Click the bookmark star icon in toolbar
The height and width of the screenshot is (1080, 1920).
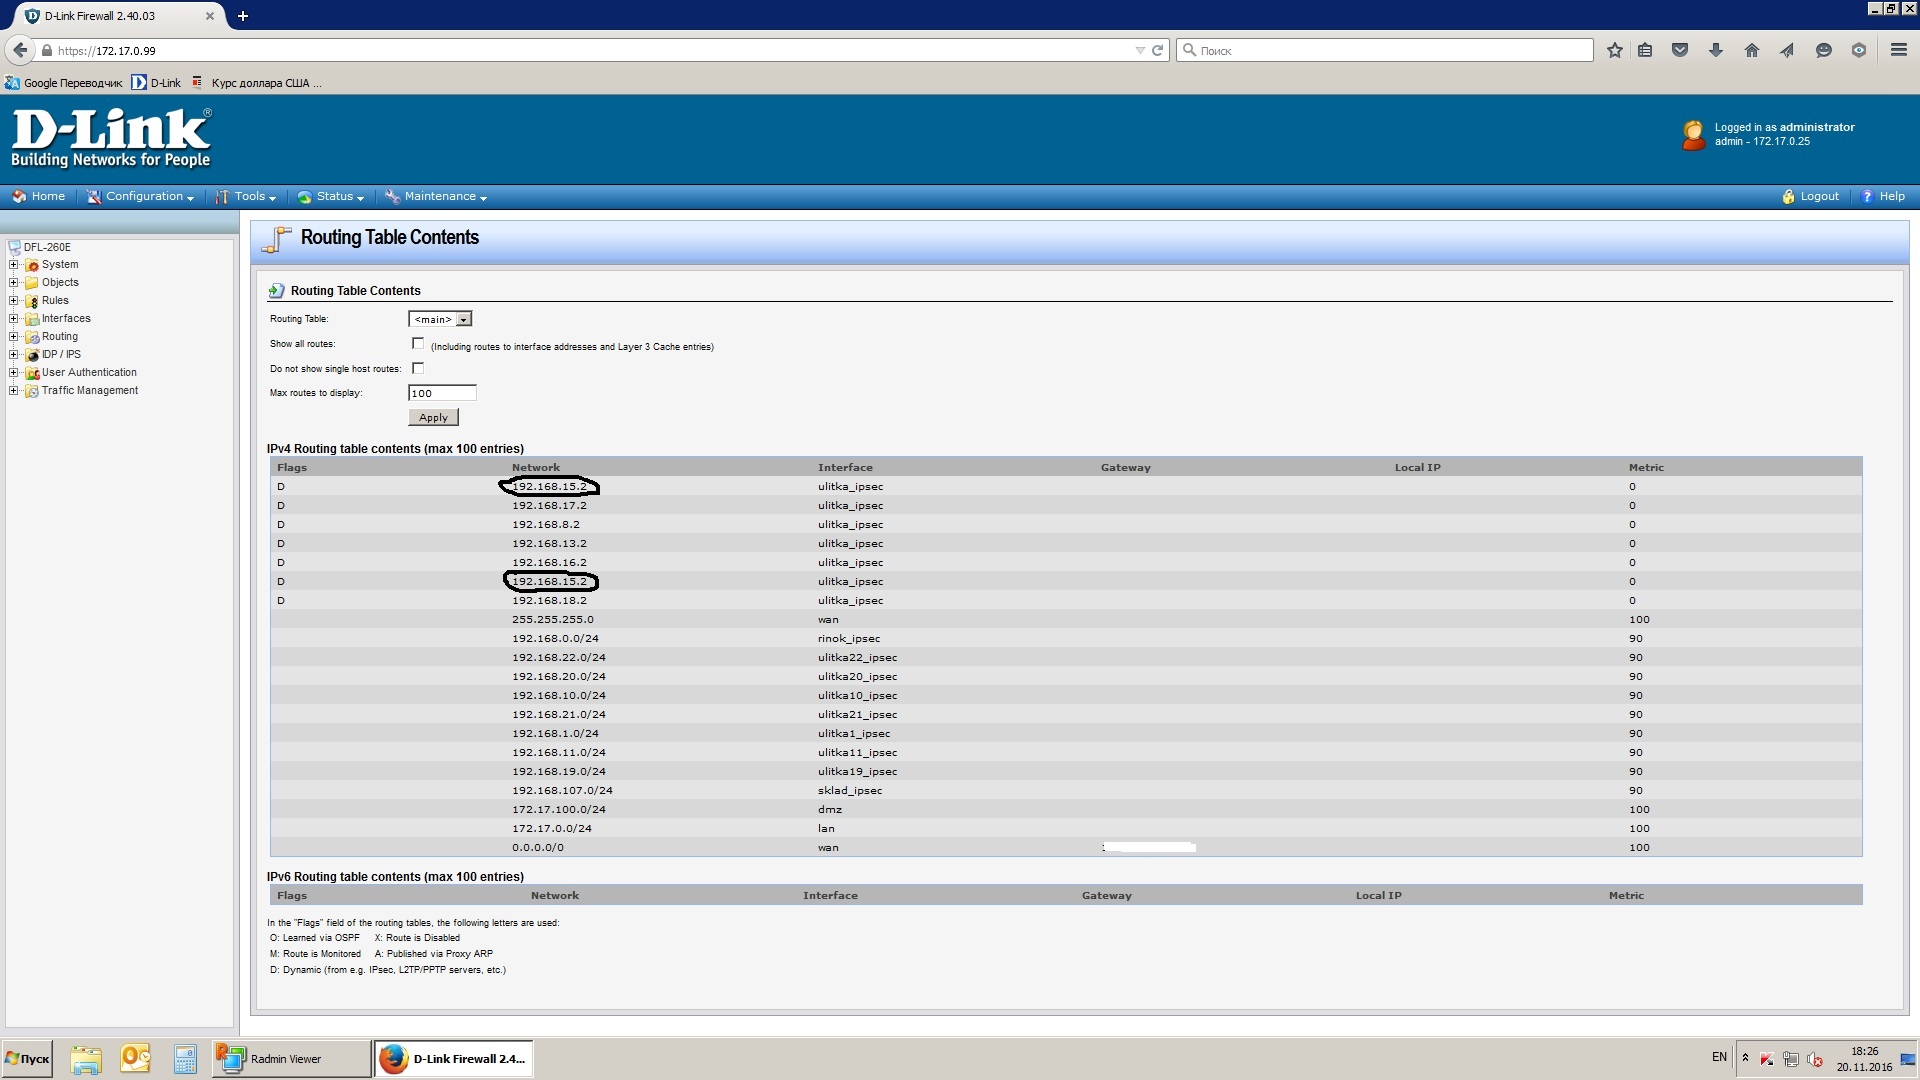1614,50
